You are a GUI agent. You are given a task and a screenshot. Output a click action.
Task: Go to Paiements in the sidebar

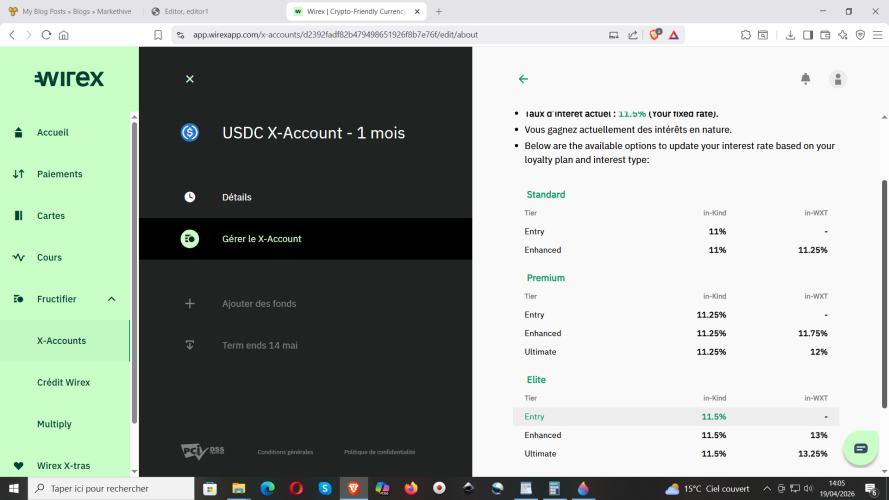tap(59, 174)
